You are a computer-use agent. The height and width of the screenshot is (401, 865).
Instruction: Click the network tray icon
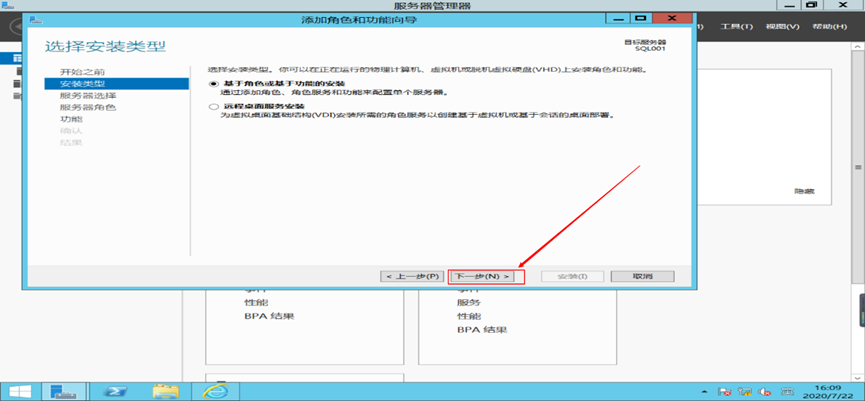(745, 392)
